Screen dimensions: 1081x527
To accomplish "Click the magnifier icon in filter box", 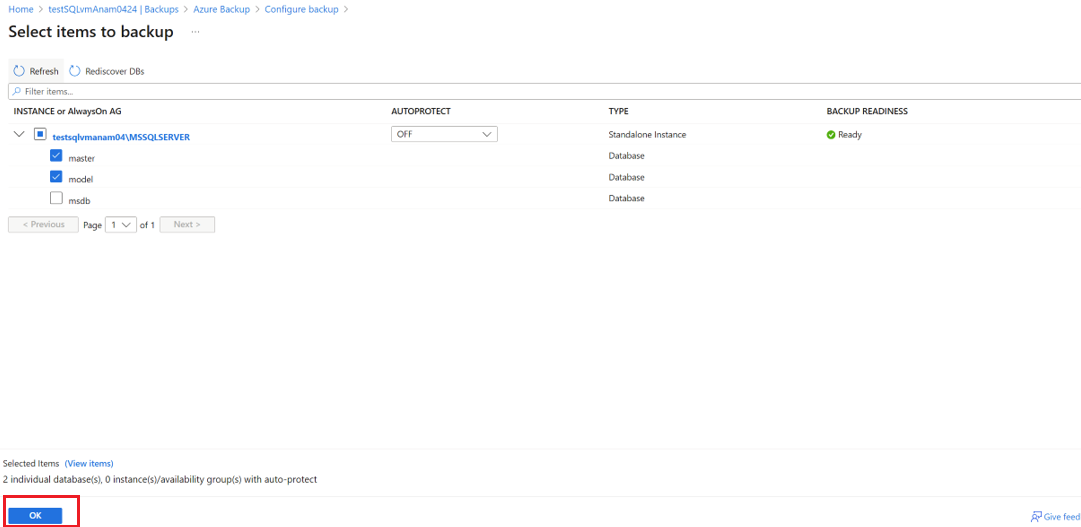I will tap(17, 91).
